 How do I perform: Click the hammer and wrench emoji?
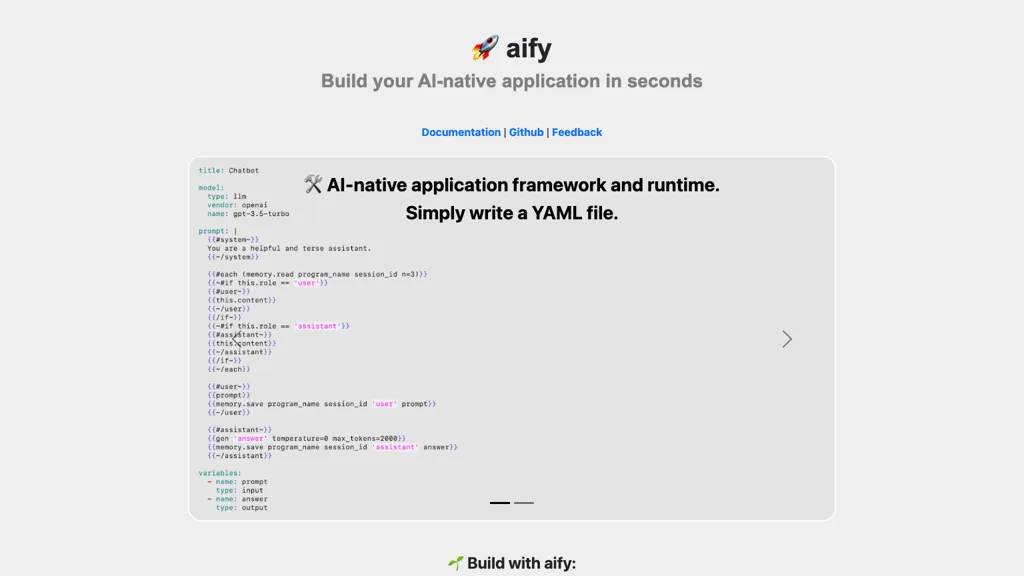tap(313, 185)
